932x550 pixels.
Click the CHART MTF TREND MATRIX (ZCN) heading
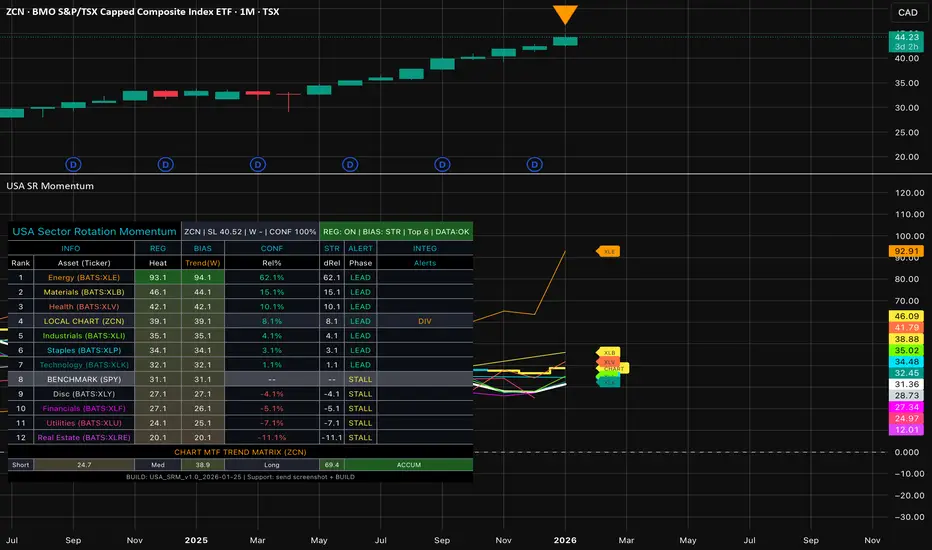240,452
